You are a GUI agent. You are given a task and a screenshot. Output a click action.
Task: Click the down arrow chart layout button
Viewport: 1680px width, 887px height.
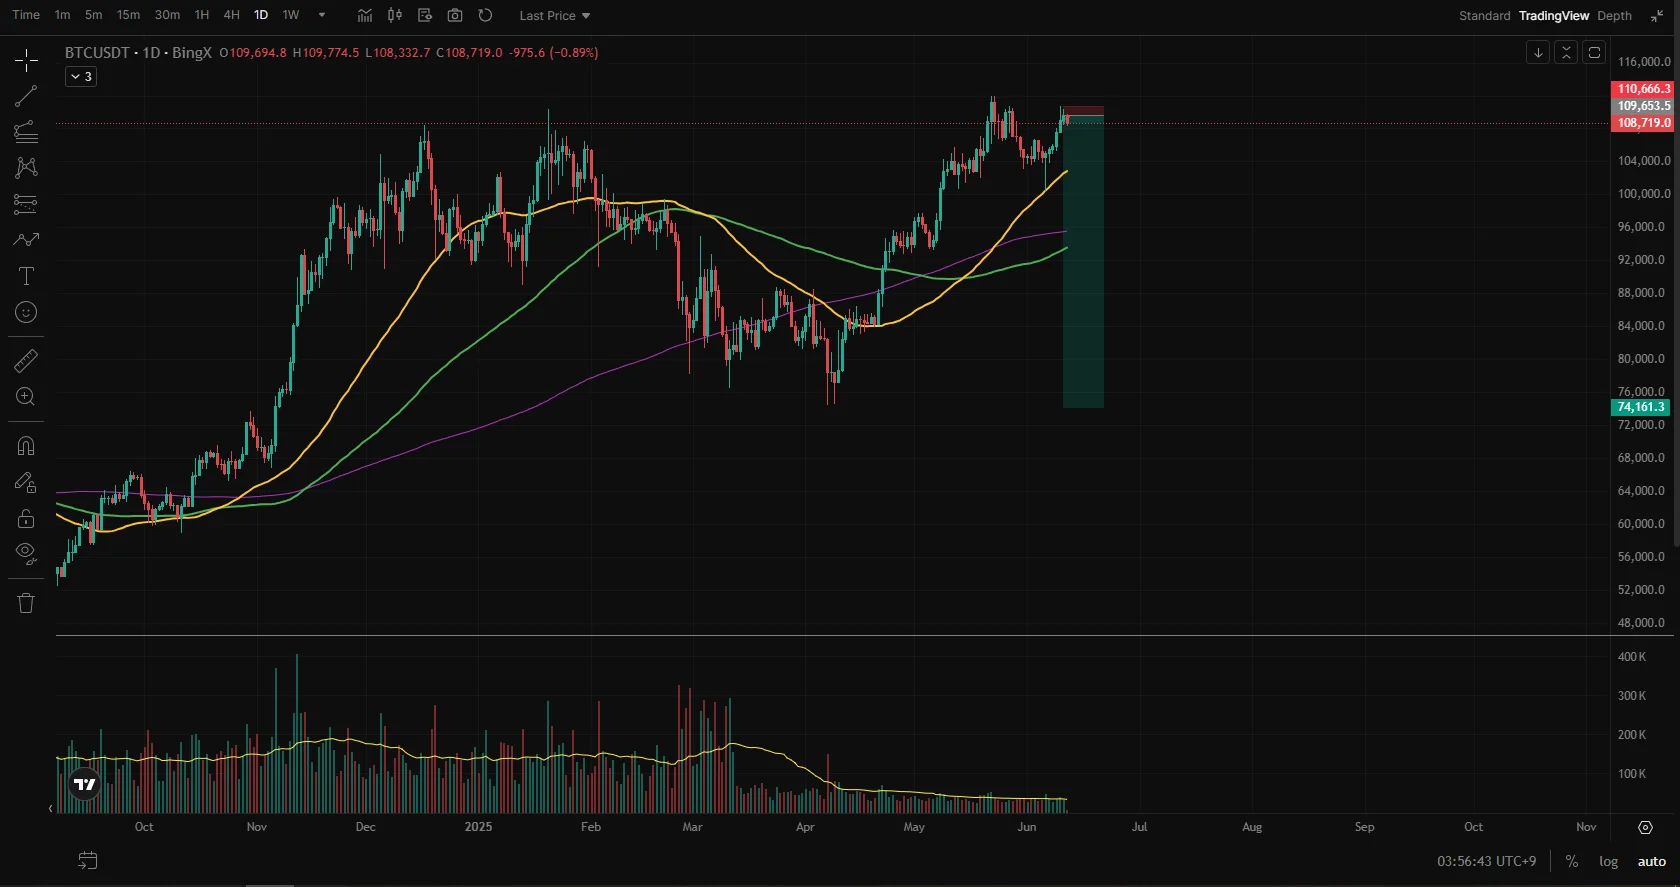(1538, 52)
